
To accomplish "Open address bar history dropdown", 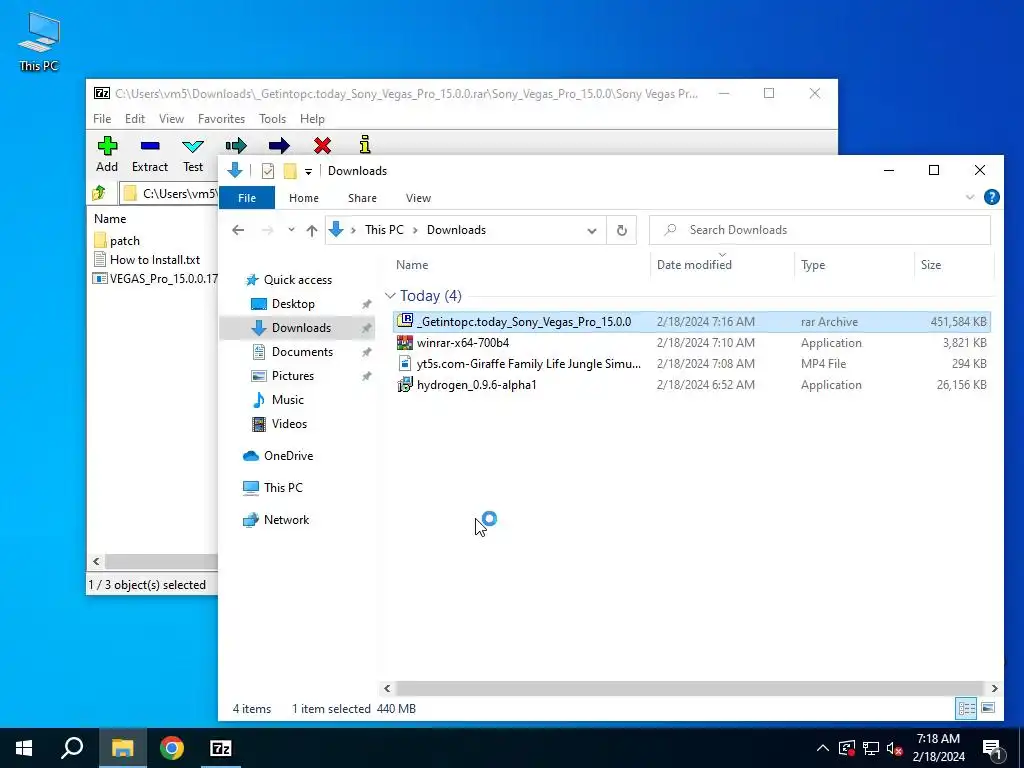I will (x=592, y=231).
